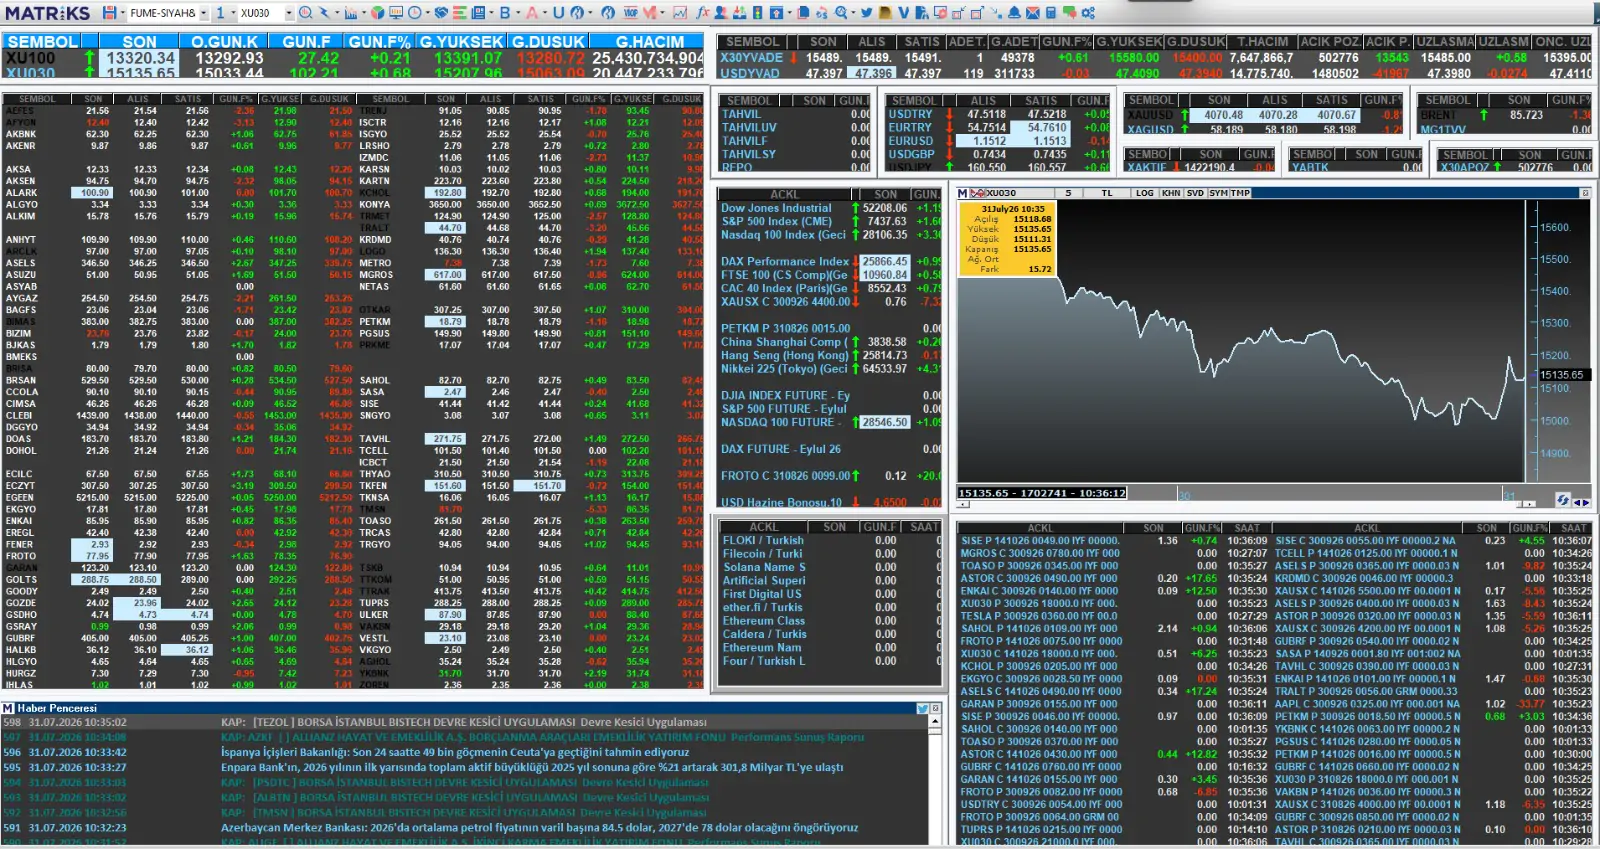Open dropdown arrow beside the B icon
This screenshot has height=849, width=1600.
coord(518,13)
